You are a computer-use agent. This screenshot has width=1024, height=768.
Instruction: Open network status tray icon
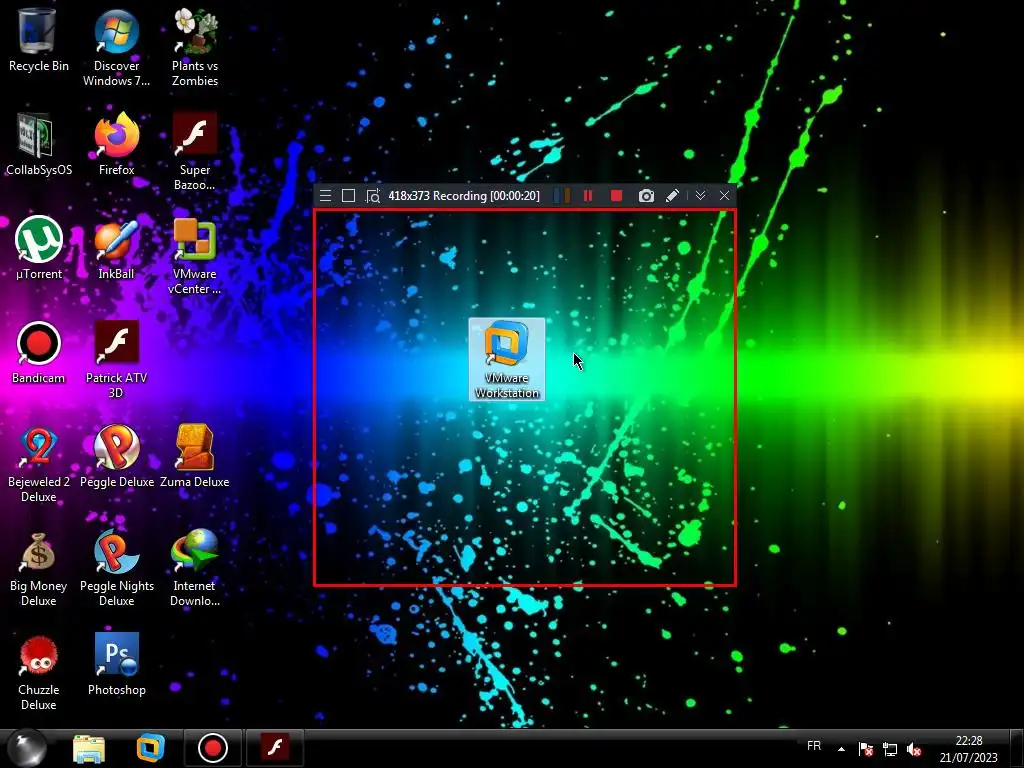pos(889,749)
